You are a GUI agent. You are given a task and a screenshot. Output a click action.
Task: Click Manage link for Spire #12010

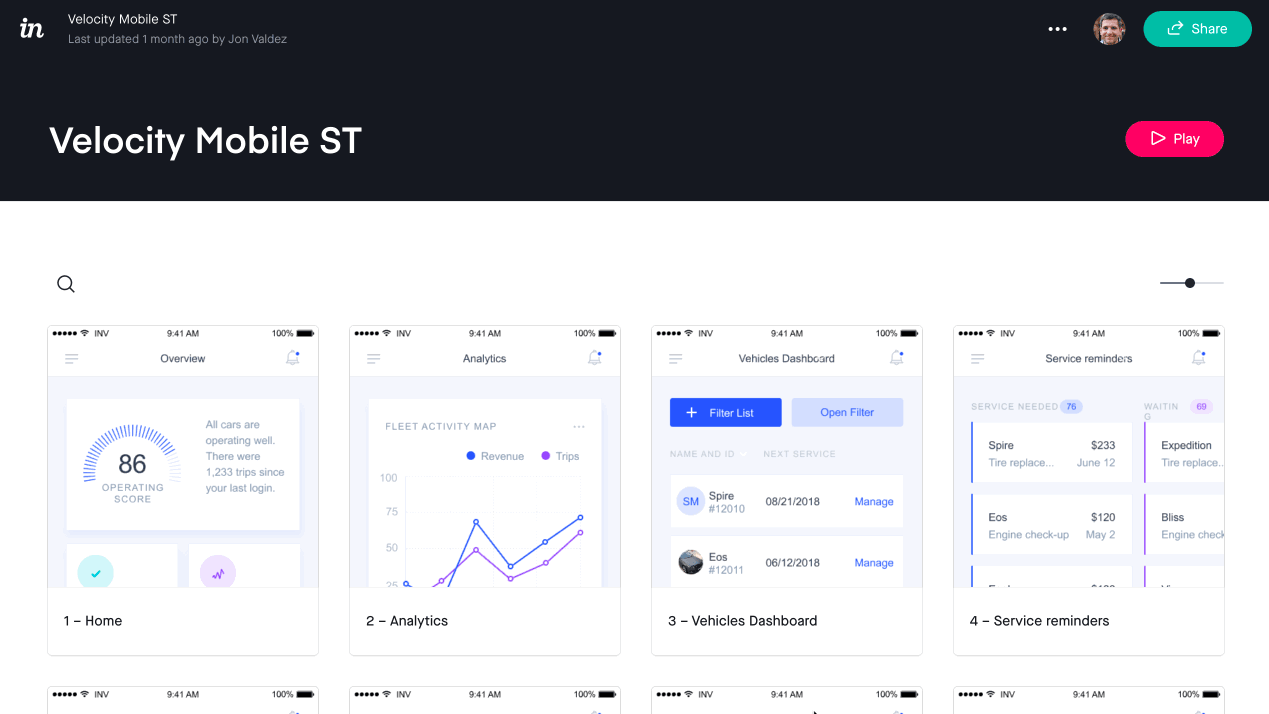[874, 502]
